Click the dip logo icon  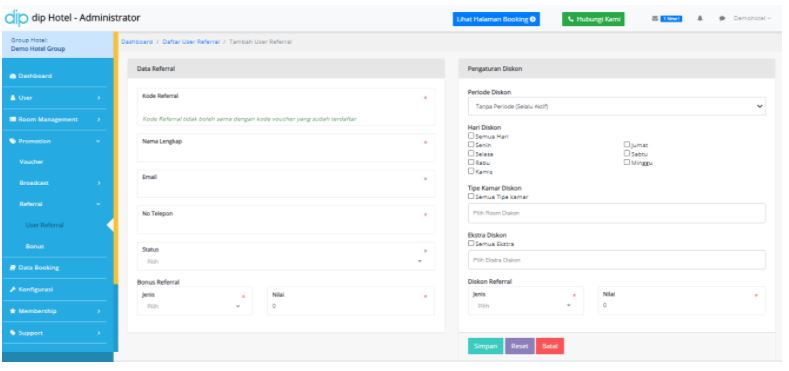point(16,18)
